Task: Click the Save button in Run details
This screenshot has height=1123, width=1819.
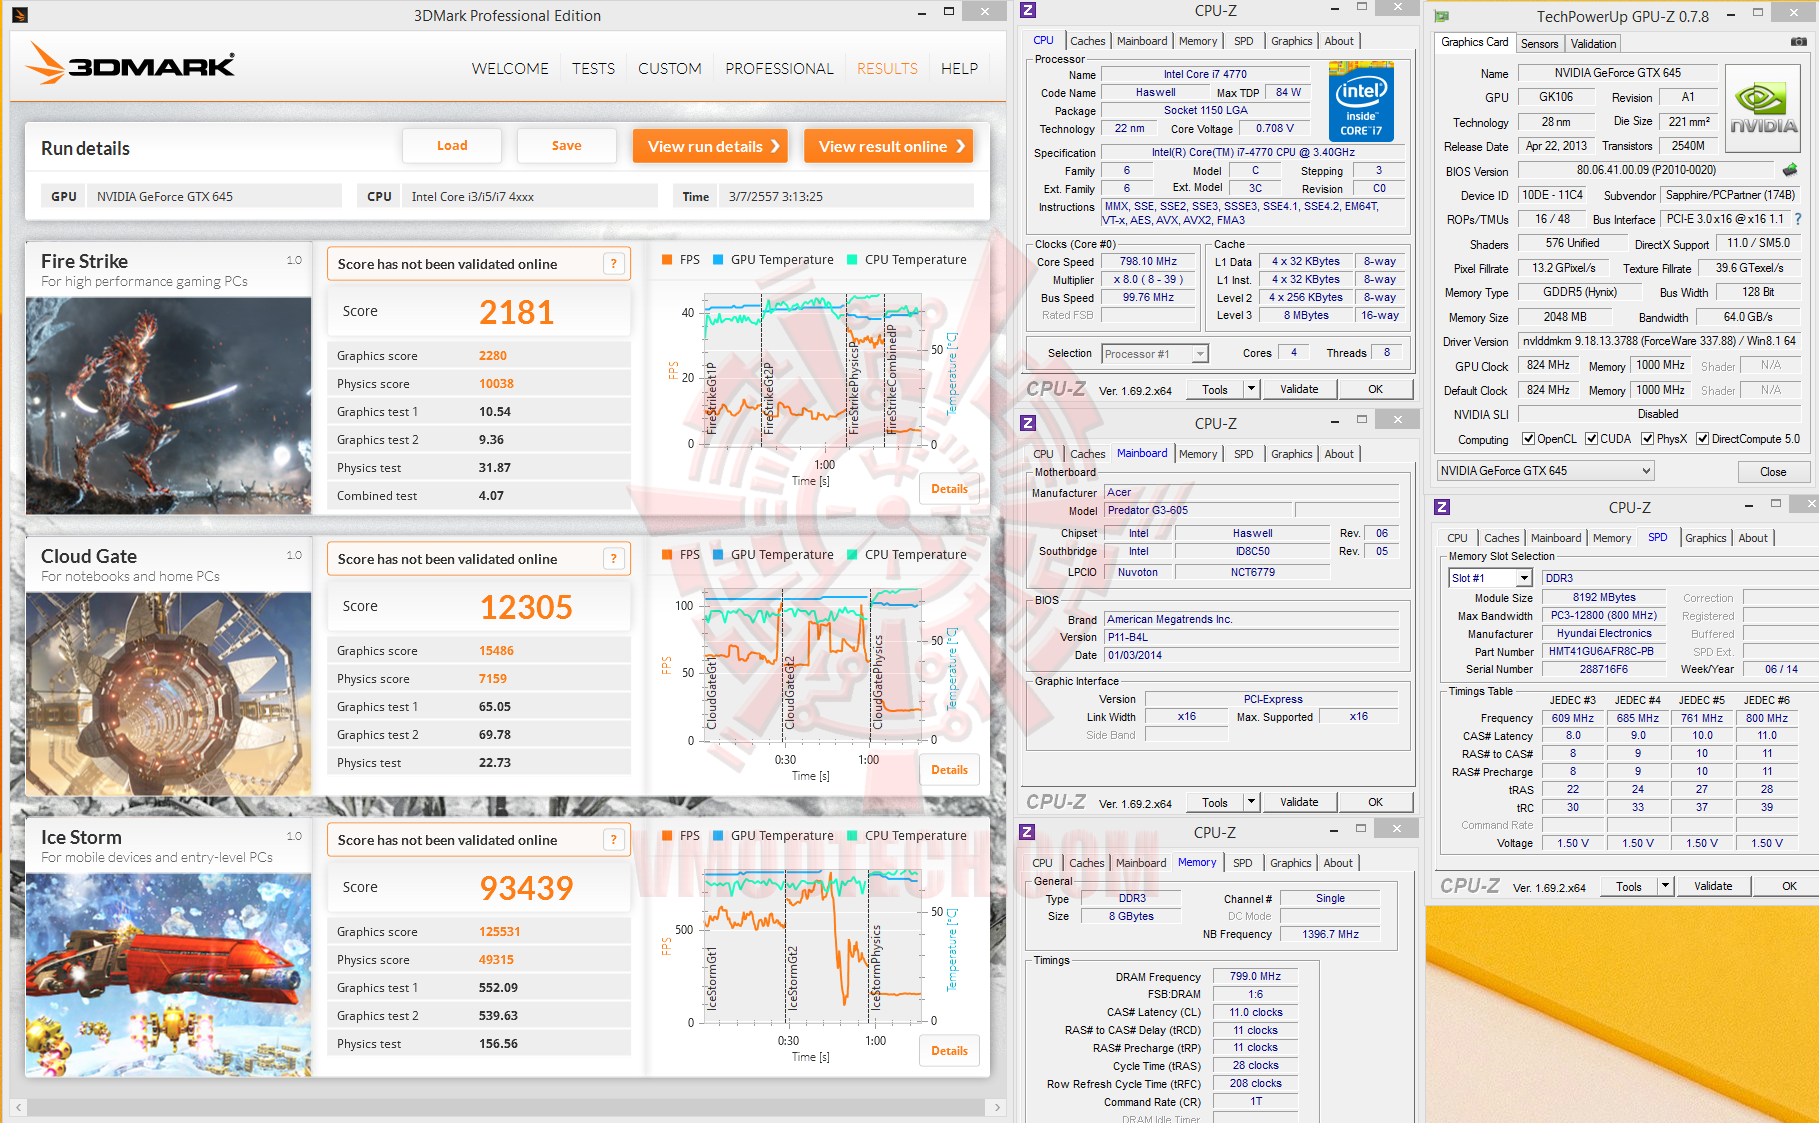Action: 566,146
